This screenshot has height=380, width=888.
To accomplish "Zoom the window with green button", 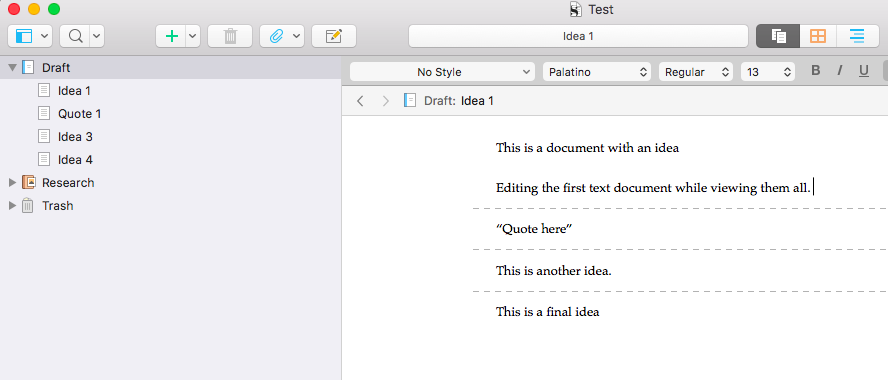I will (54, 9).
